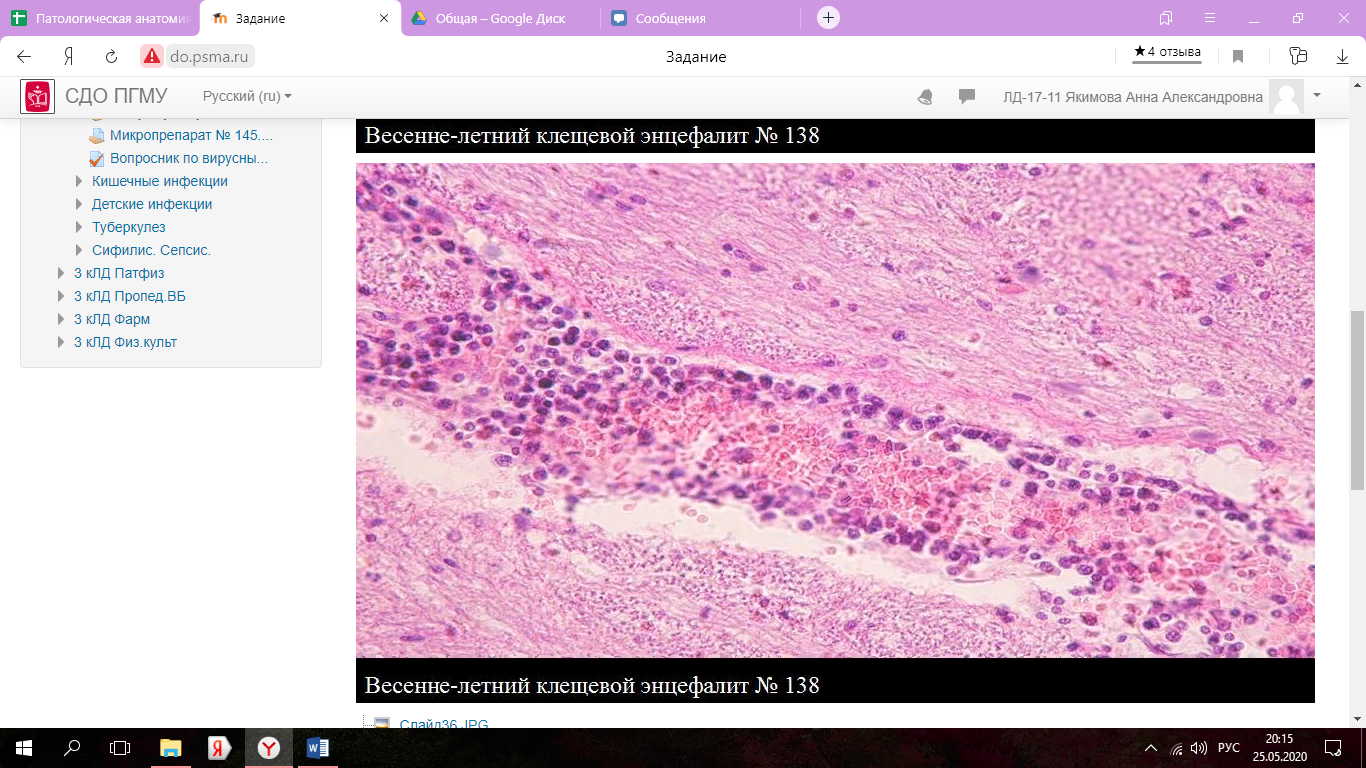Open Вопросник по вирусны... quiz
The width and height of the screenshot is (1366, 768).
[x=189, y=158]
